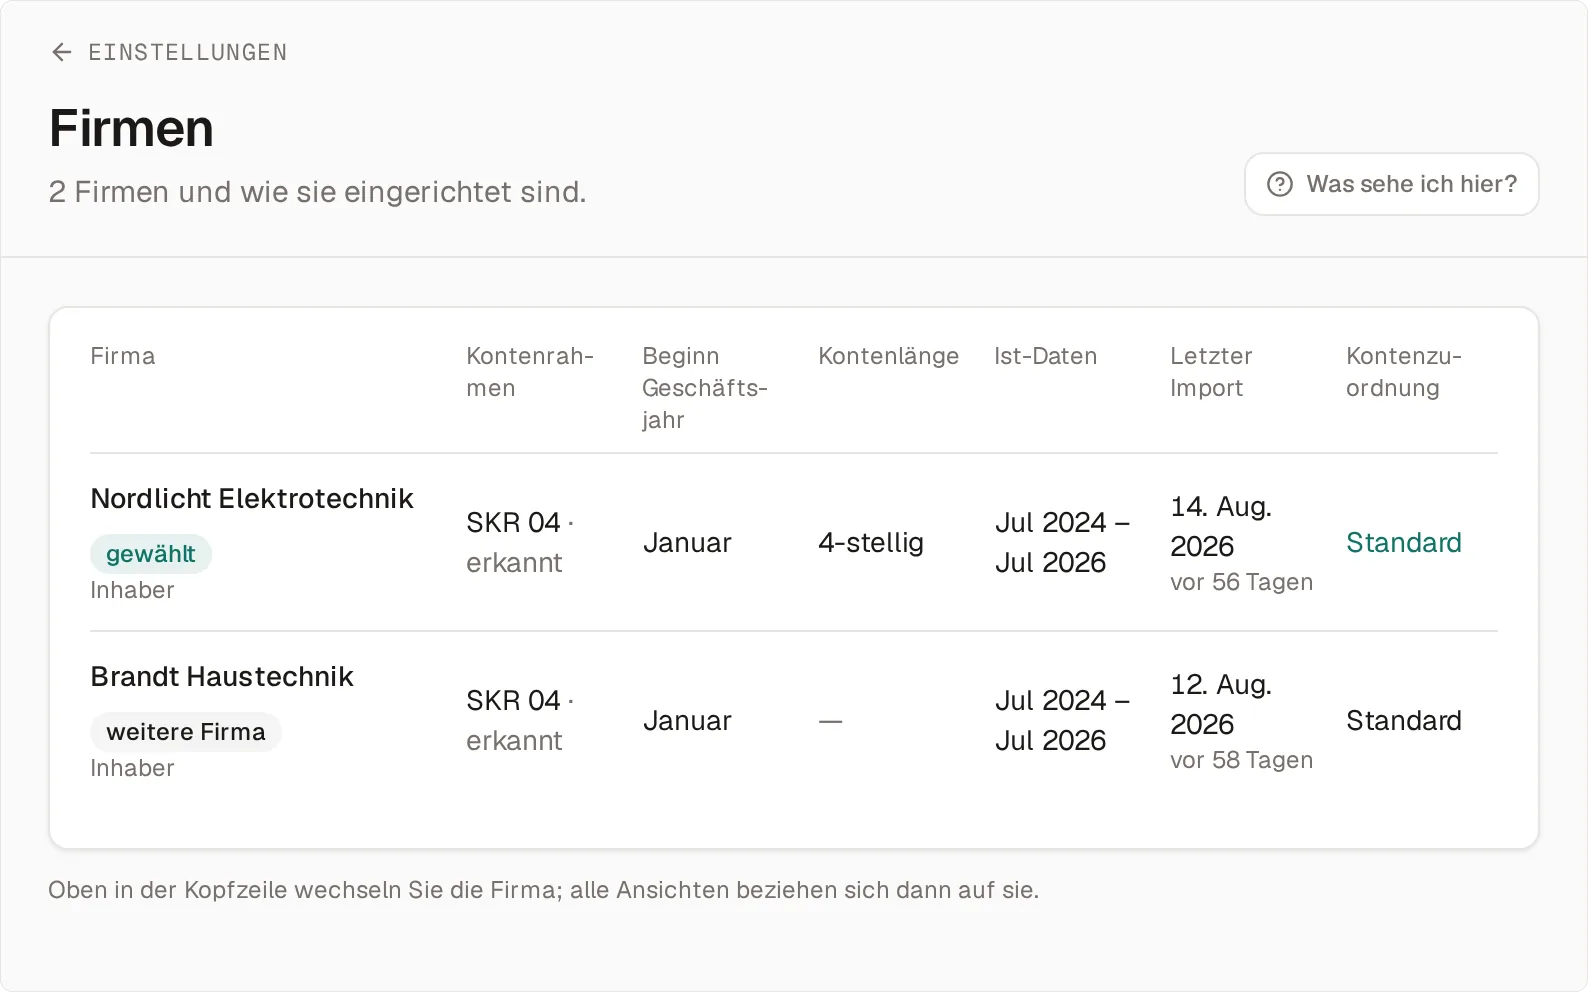Click the green 'gewählt' badge
Screen dimensions: 1588x992
151,554
